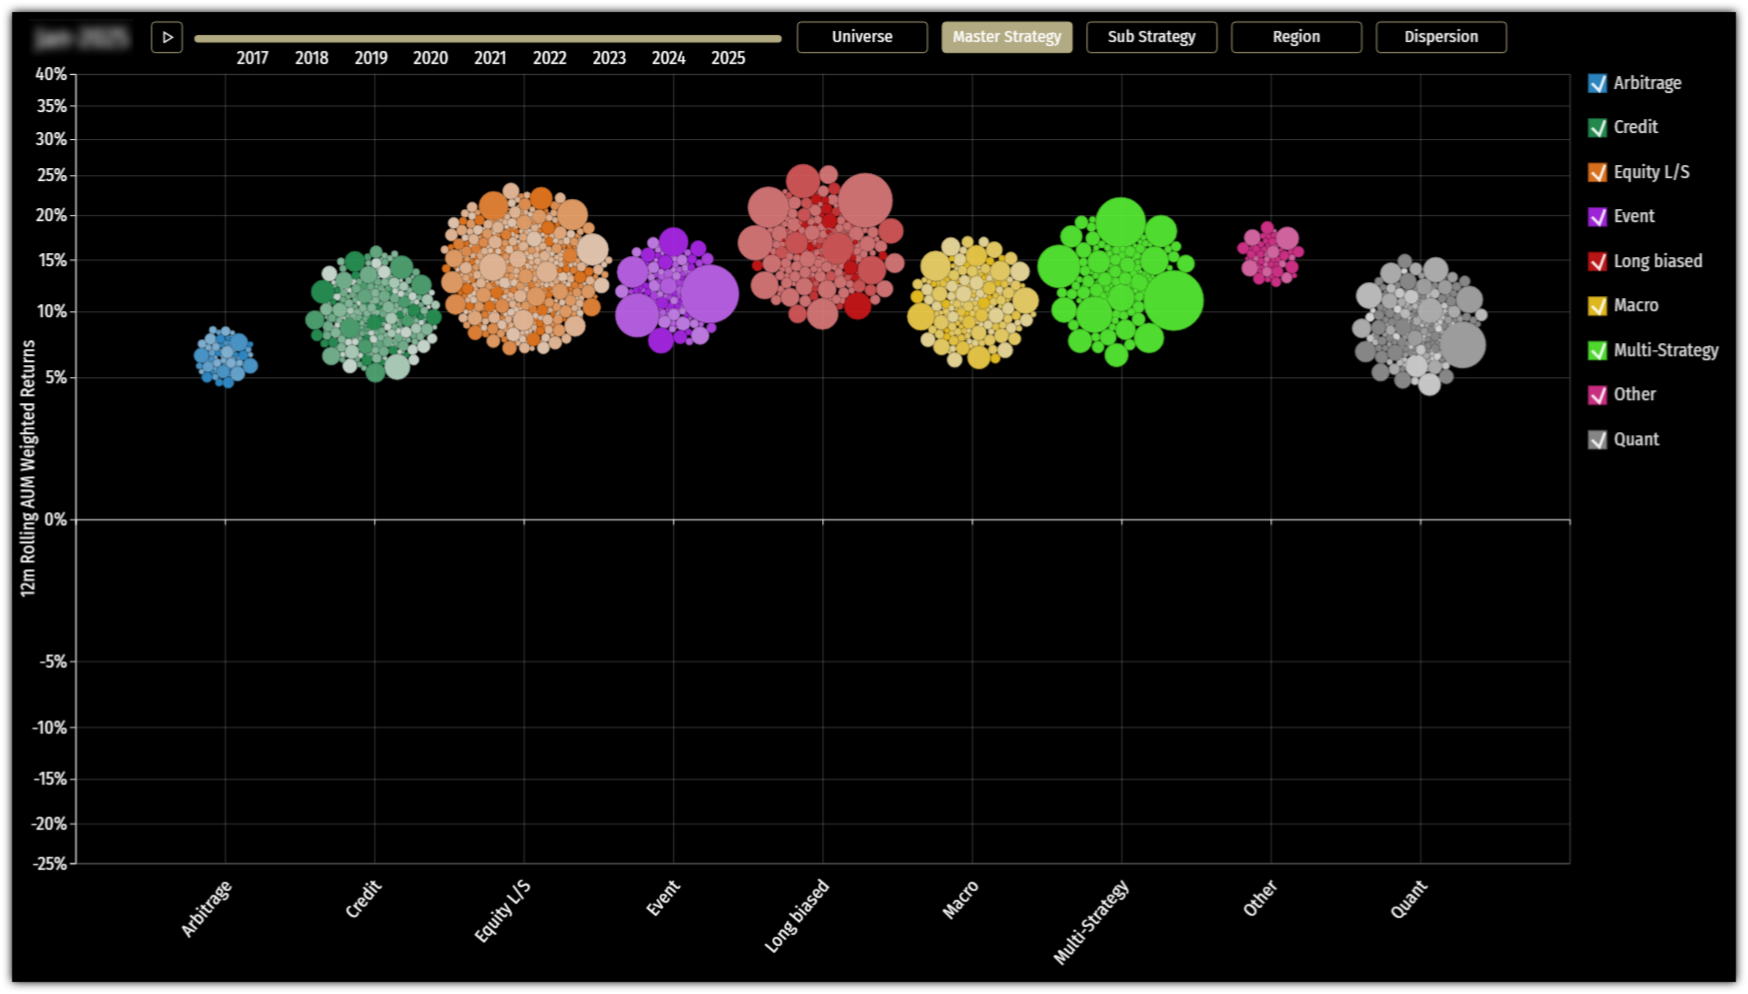Toggle the Long biased checkbox
Viewport: 1748px width, 994px height.
tap(1597, 261)
